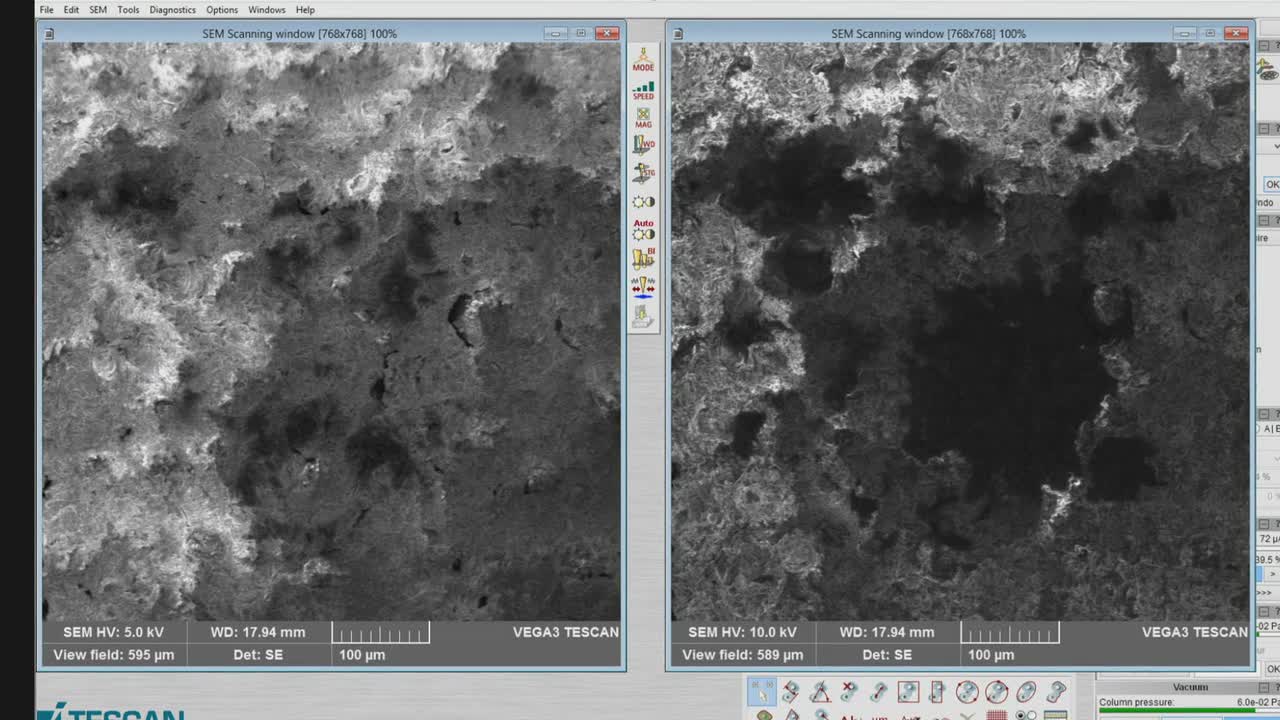The width and height of the screenshot is (1280, 720).
Task: Click the STG stage control icon
Action: [x=643, y=173]
